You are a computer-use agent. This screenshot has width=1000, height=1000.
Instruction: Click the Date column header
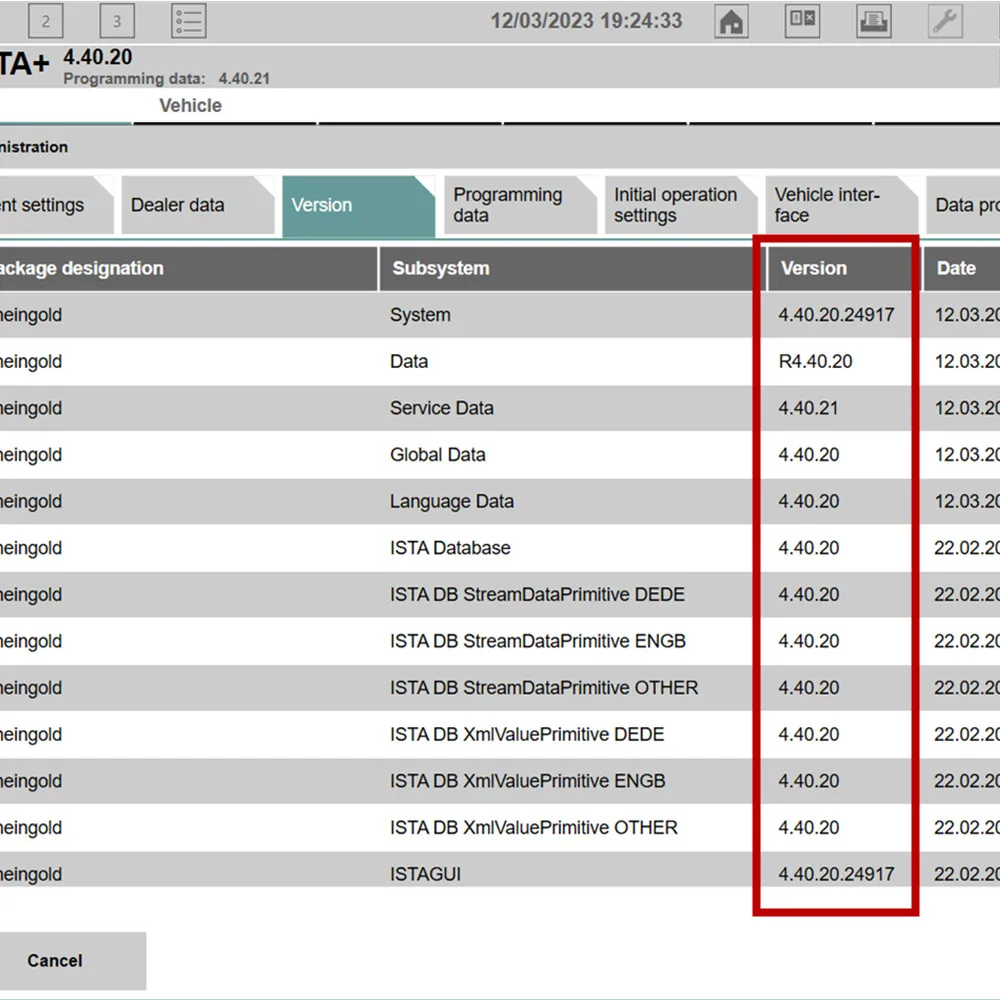[x=957, y=268]
